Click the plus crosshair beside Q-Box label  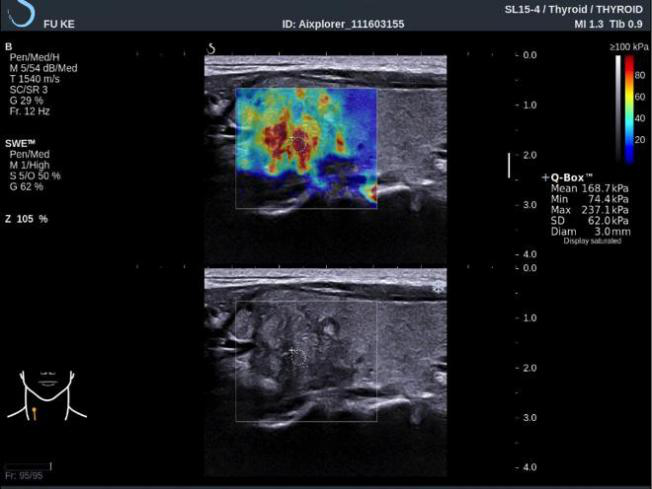pyautogui.click(x=545, y=177)
